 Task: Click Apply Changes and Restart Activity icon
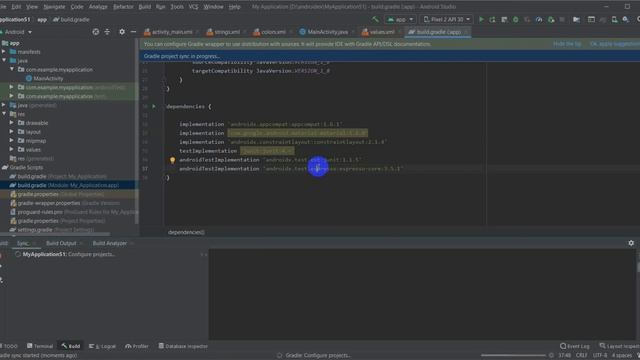(493, 19)
